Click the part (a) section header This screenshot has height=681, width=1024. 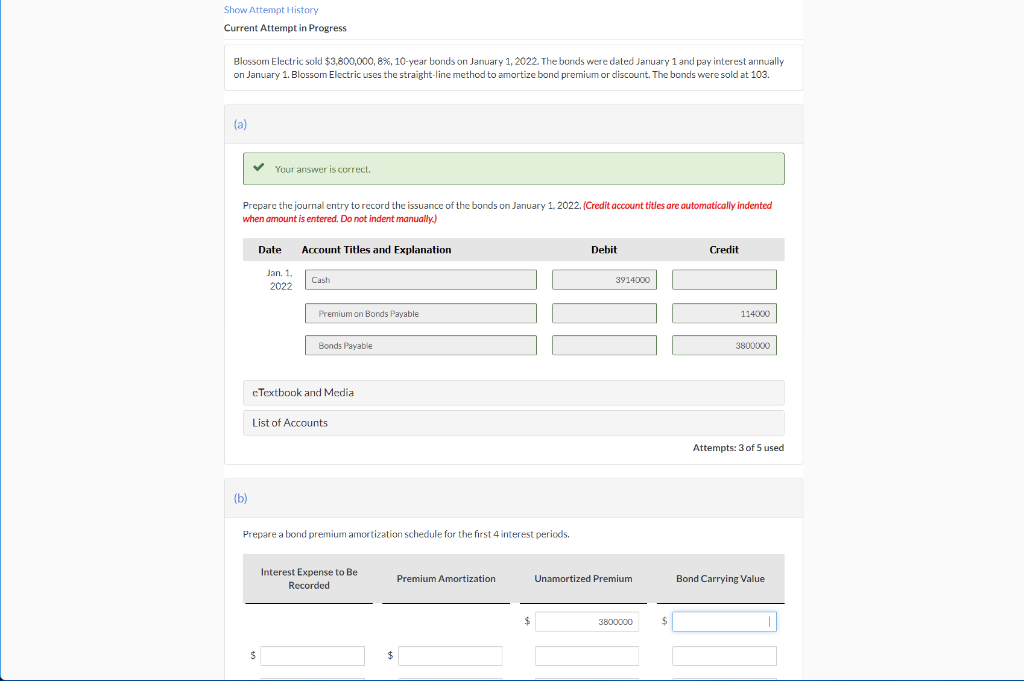point(513,124)
